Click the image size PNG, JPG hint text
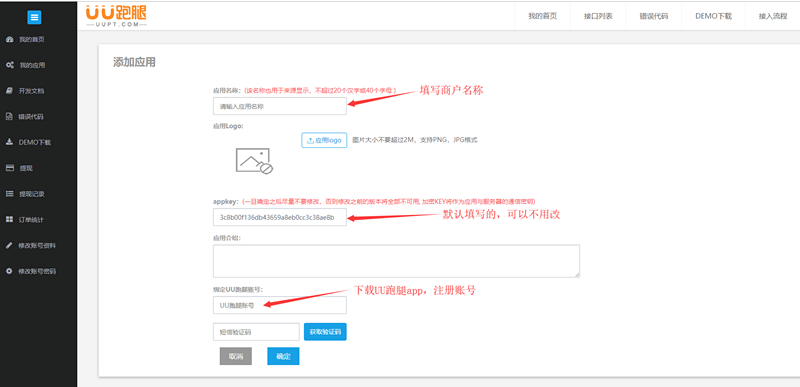Screen dimensions: 800x387 tap(415, 140)
